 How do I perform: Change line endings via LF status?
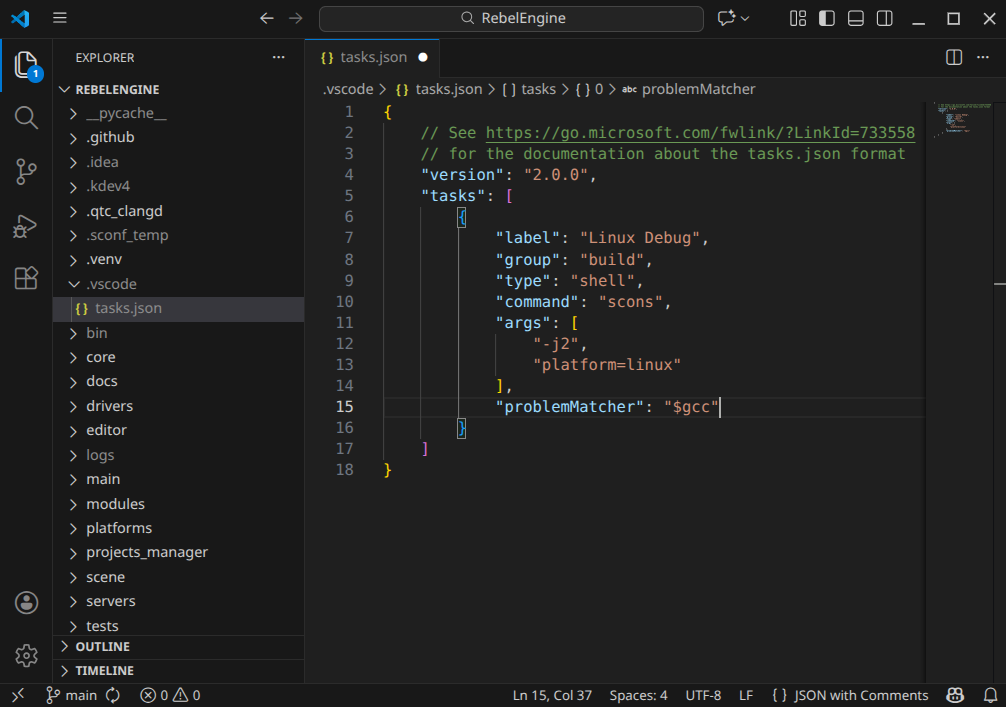746,695
